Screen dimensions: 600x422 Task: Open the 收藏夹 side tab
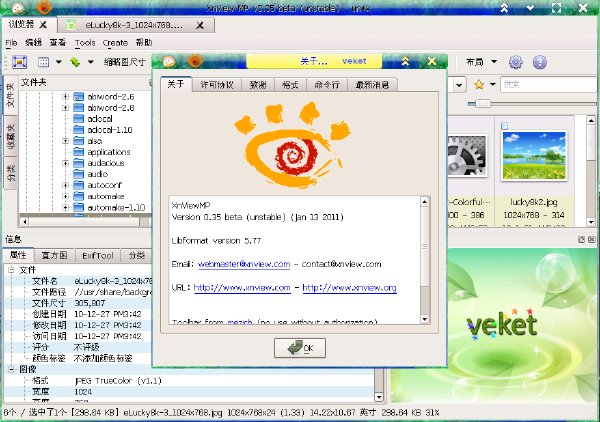10,136
